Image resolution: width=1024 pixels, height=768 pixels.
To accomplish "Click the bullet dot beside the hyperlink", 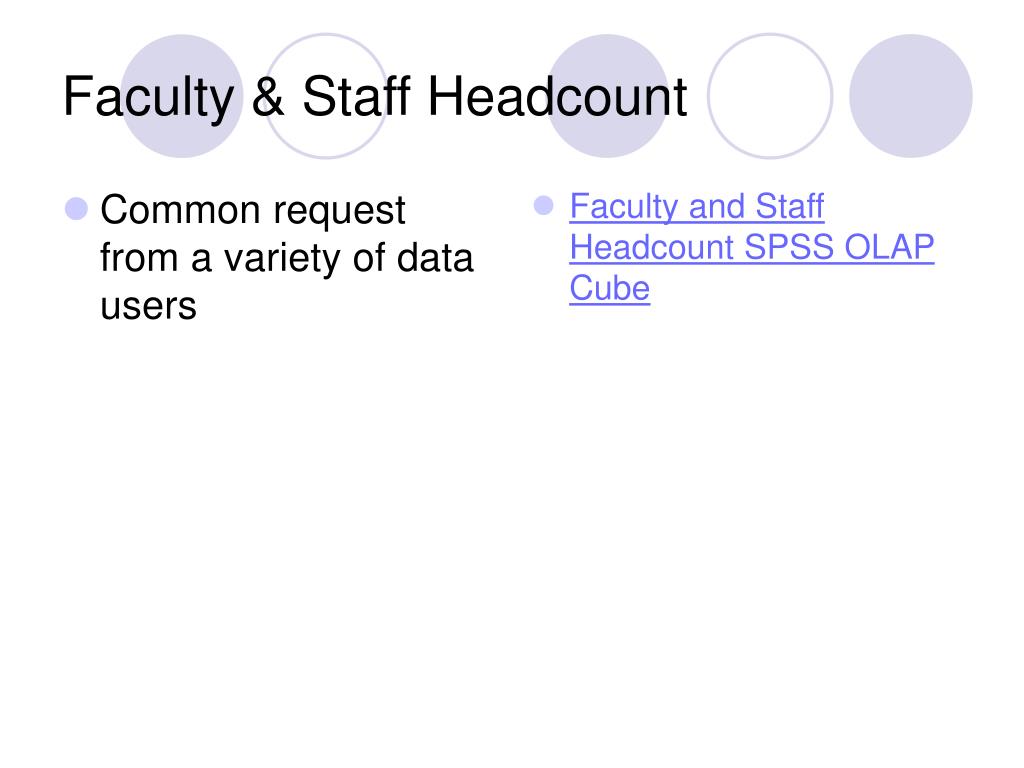I will [543, 205].
